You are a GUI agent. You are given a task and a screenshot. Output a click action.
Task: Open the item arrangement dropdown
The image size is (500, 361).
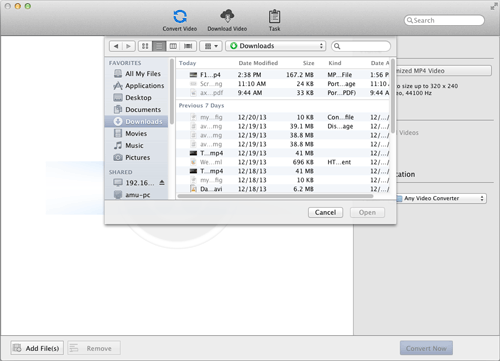coord(211,46)
